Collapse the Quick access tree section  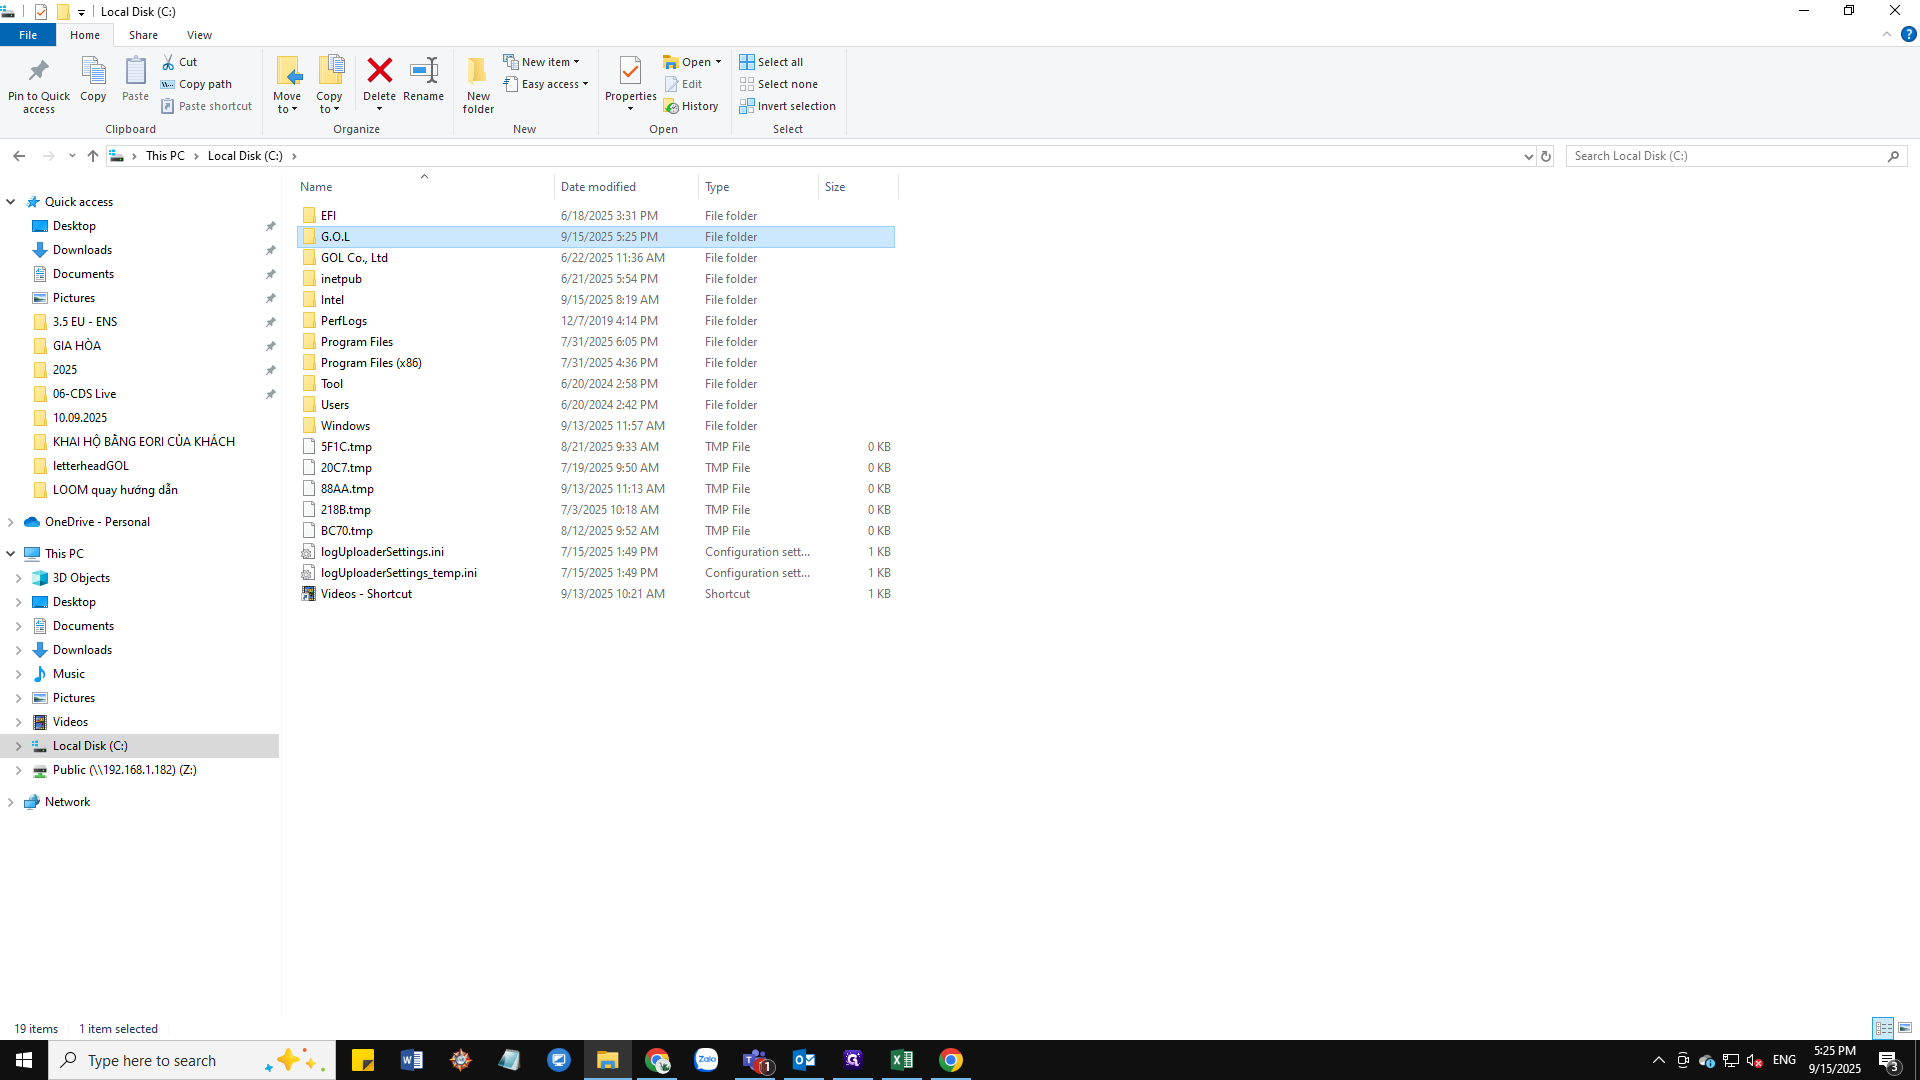pos(11,202)
